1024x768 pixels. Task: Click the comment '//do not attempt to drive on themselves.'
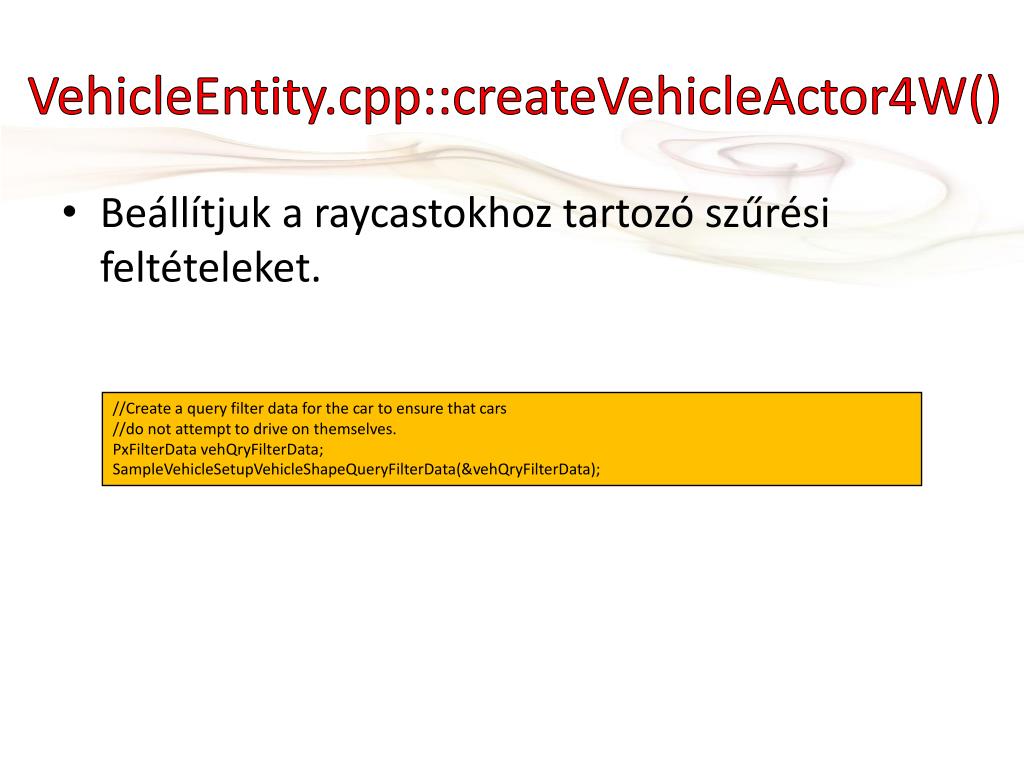pyautogui.click(x=254, y=429)
